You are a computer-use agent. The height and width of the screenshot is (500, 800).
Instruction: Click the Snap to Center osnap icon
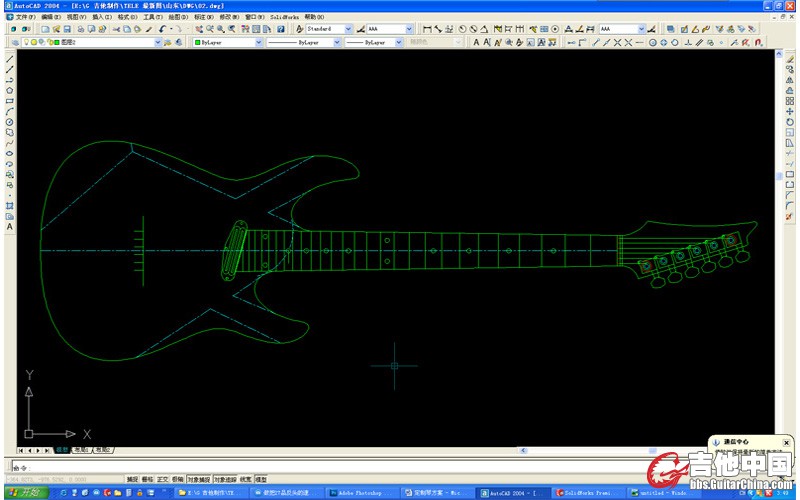(653, 42)
